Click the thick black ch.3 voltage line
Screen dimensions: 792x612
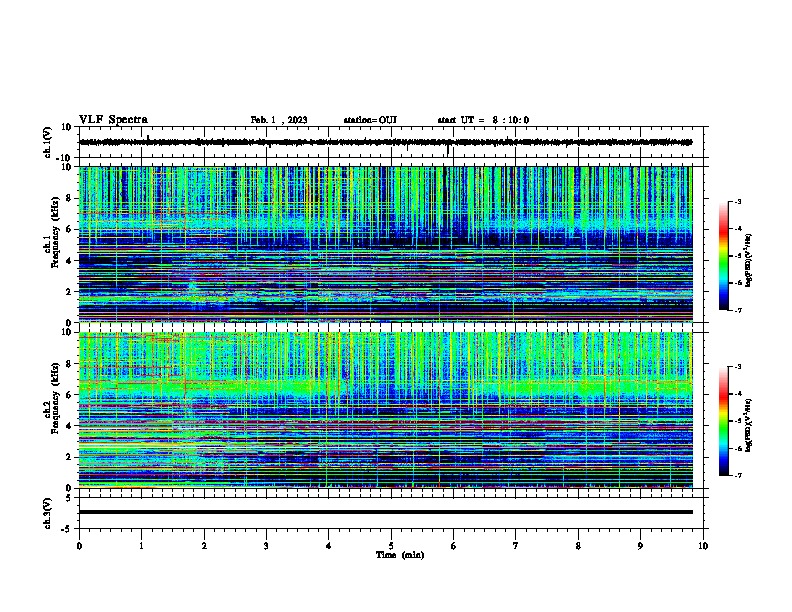(x=385, y=512)
